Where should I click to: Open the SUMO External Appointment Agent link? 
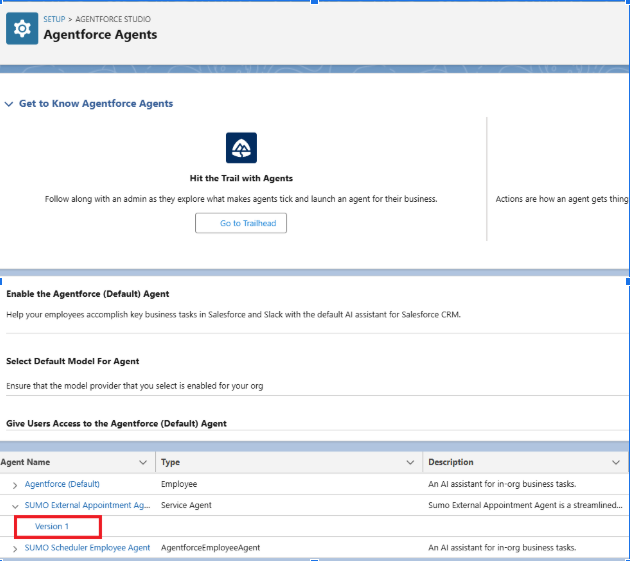[x=87, y=506]
